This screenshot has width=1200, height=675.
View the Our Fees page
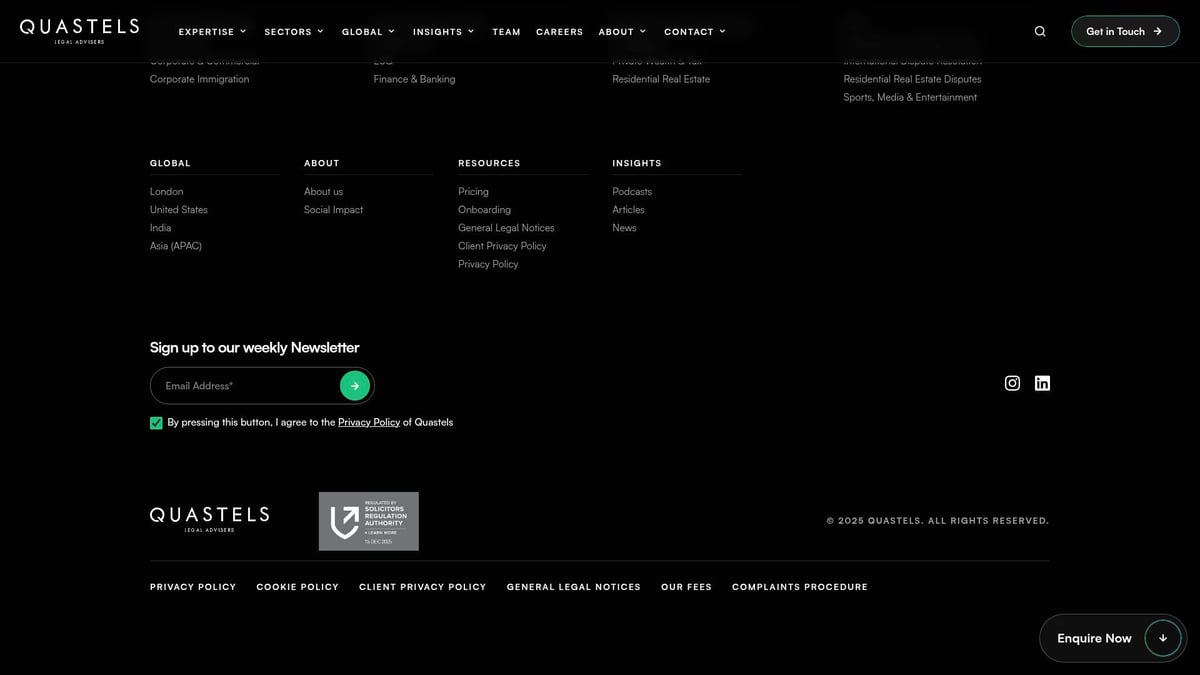pyautogui.click(x=686, y=587)
